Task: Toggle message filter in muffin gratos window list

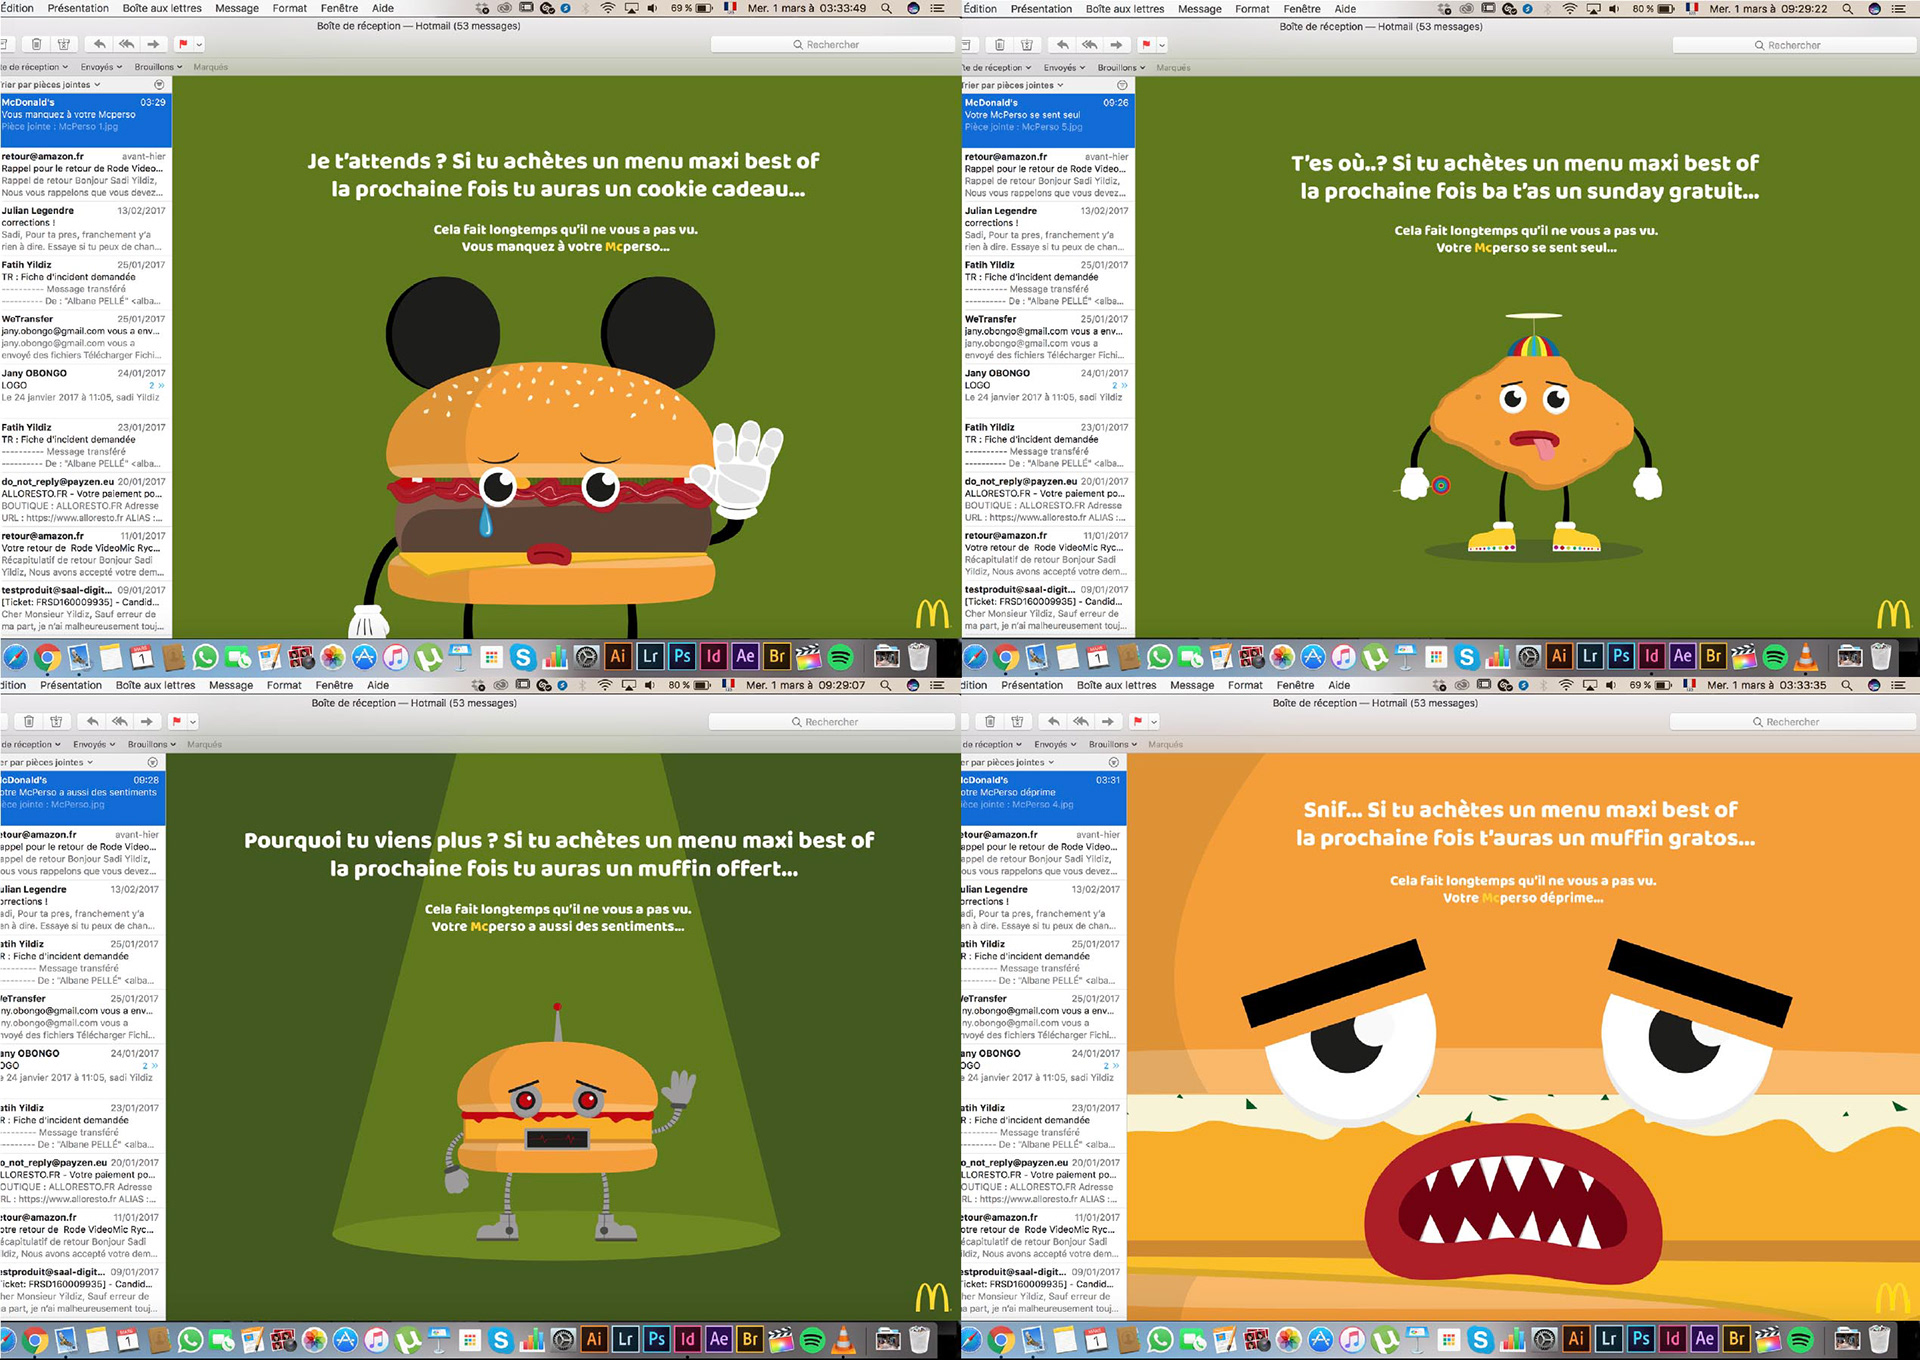Action: click(1114, 762)
